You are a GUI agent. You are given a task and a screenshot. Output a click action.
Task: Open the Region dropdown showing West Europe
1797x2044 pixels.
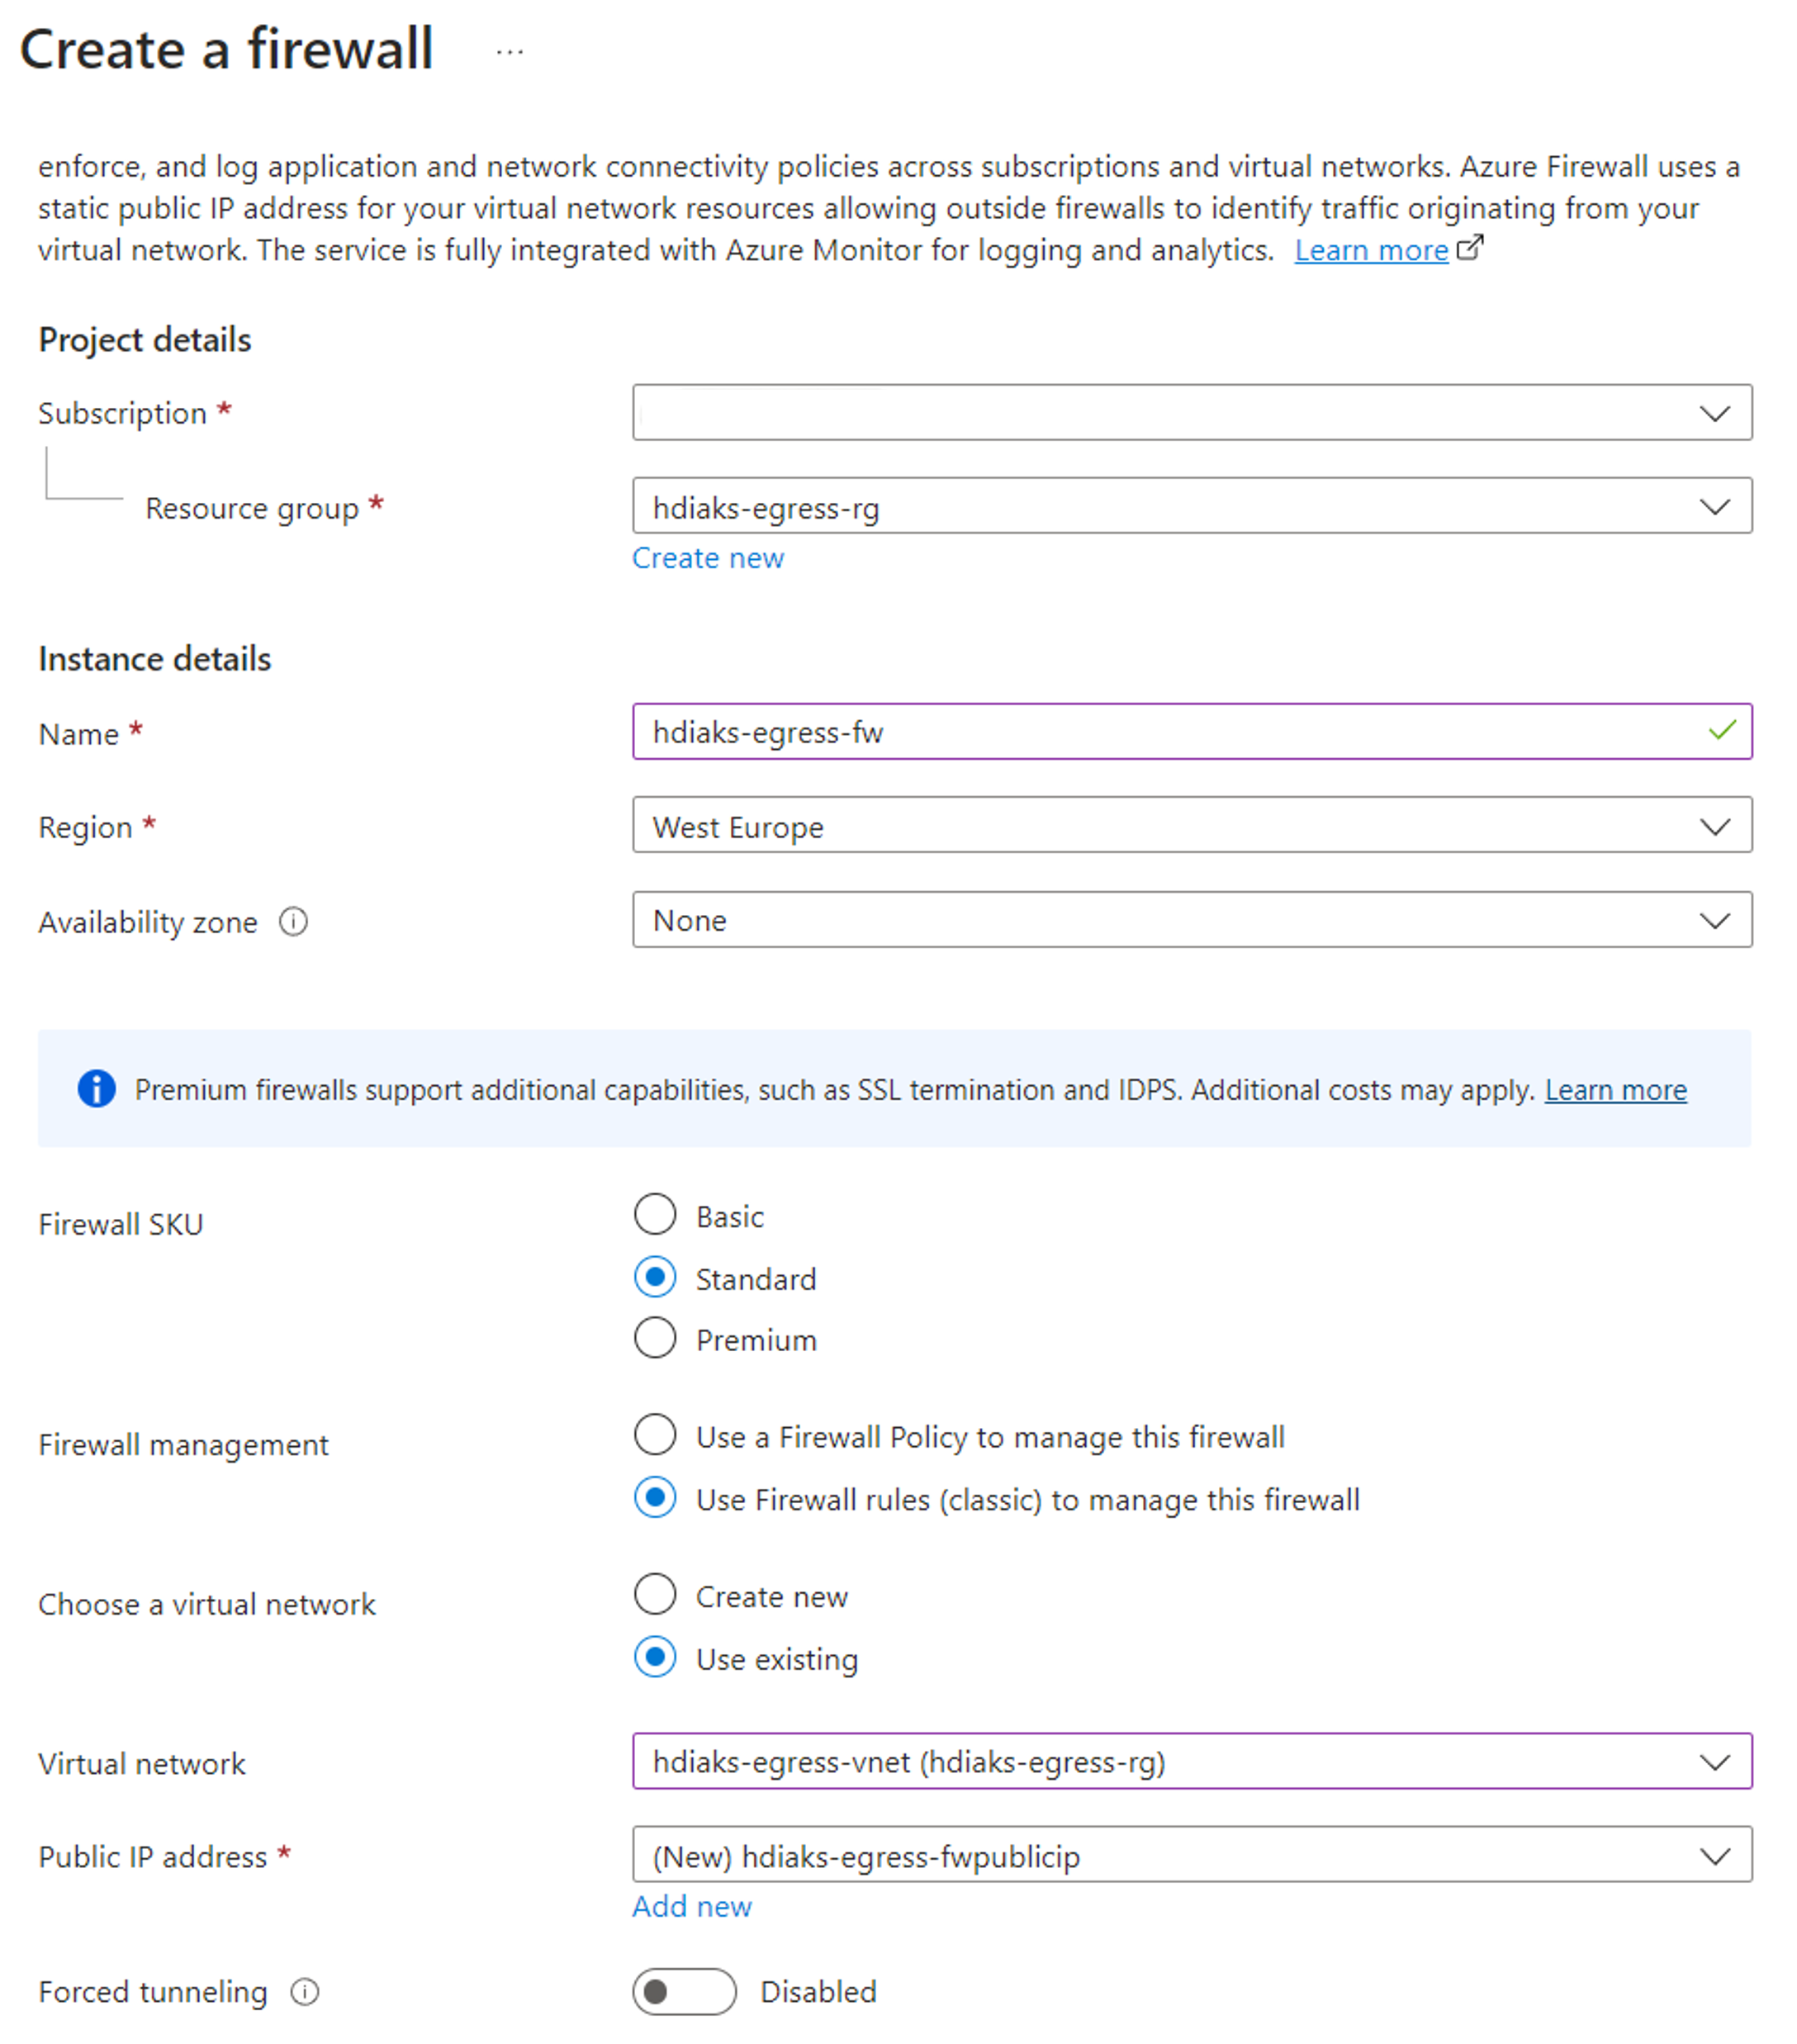(x=1192, y=825)
